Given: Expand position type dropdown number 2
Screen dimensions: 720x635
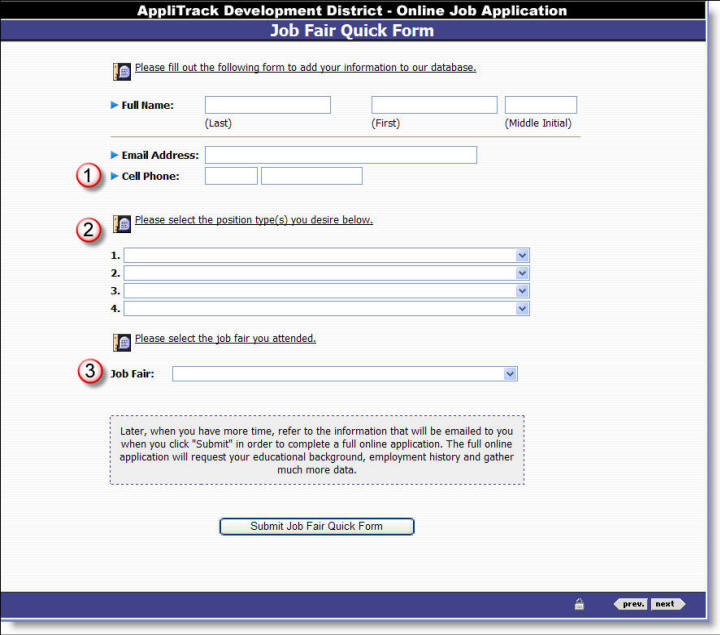Looking at the screenshot, I should tap(326, 273).
